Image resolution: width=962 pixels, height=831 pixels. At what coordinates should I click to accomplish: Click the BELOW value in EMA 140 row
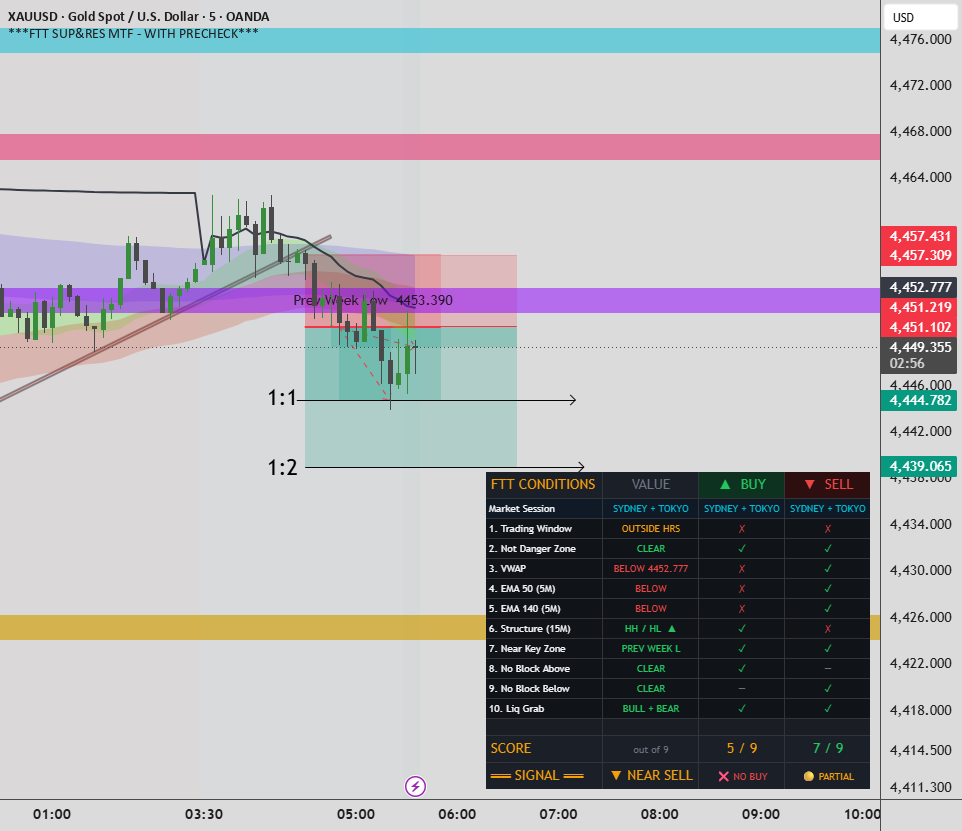pyautogui.click(x=650, y=608)
